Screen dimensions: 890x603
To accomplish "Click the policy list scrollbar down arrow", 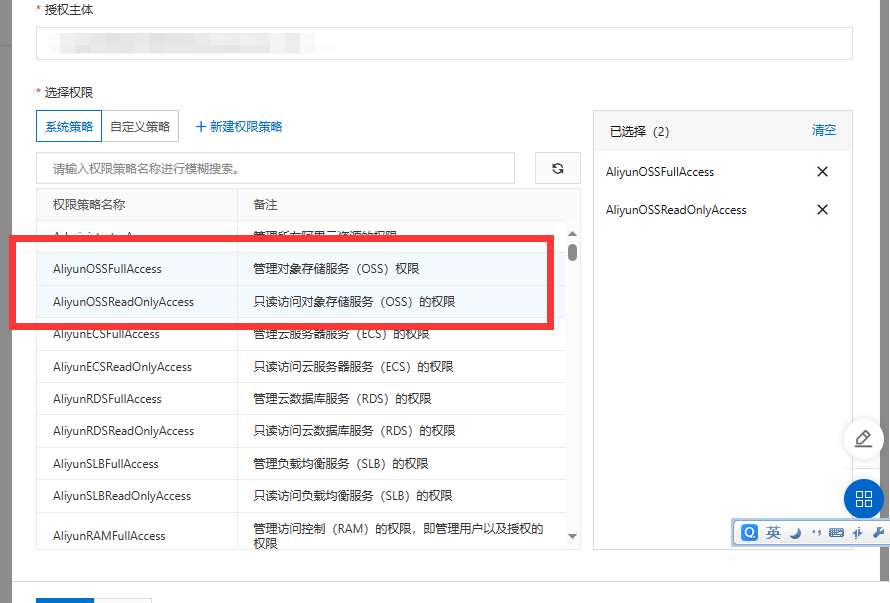I will point(573,537).
